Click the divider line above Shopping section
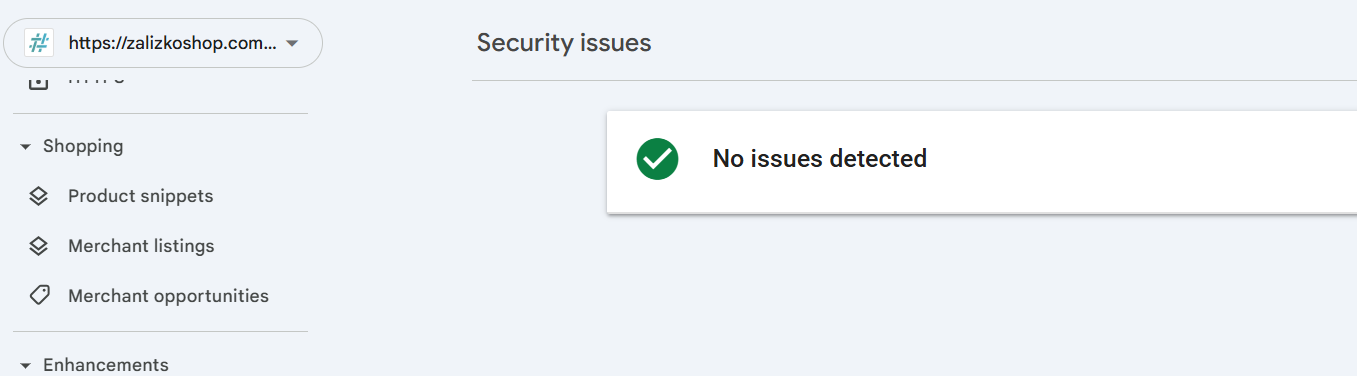The width and height of the screenshot is (1357, 376). click(x=160, y=113)
